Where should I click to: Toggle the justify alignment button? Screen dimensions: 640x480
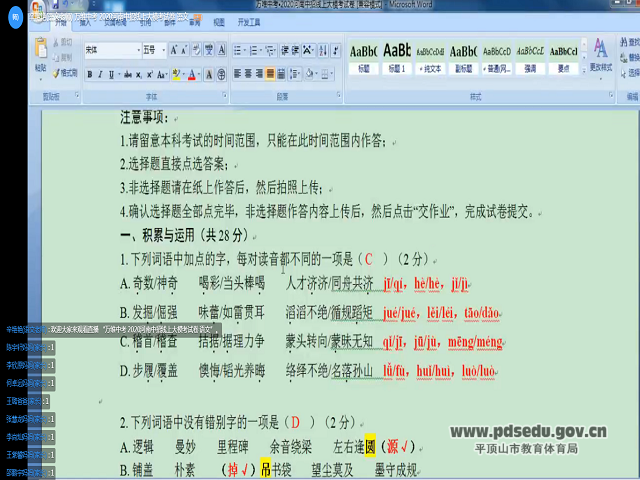268,73
